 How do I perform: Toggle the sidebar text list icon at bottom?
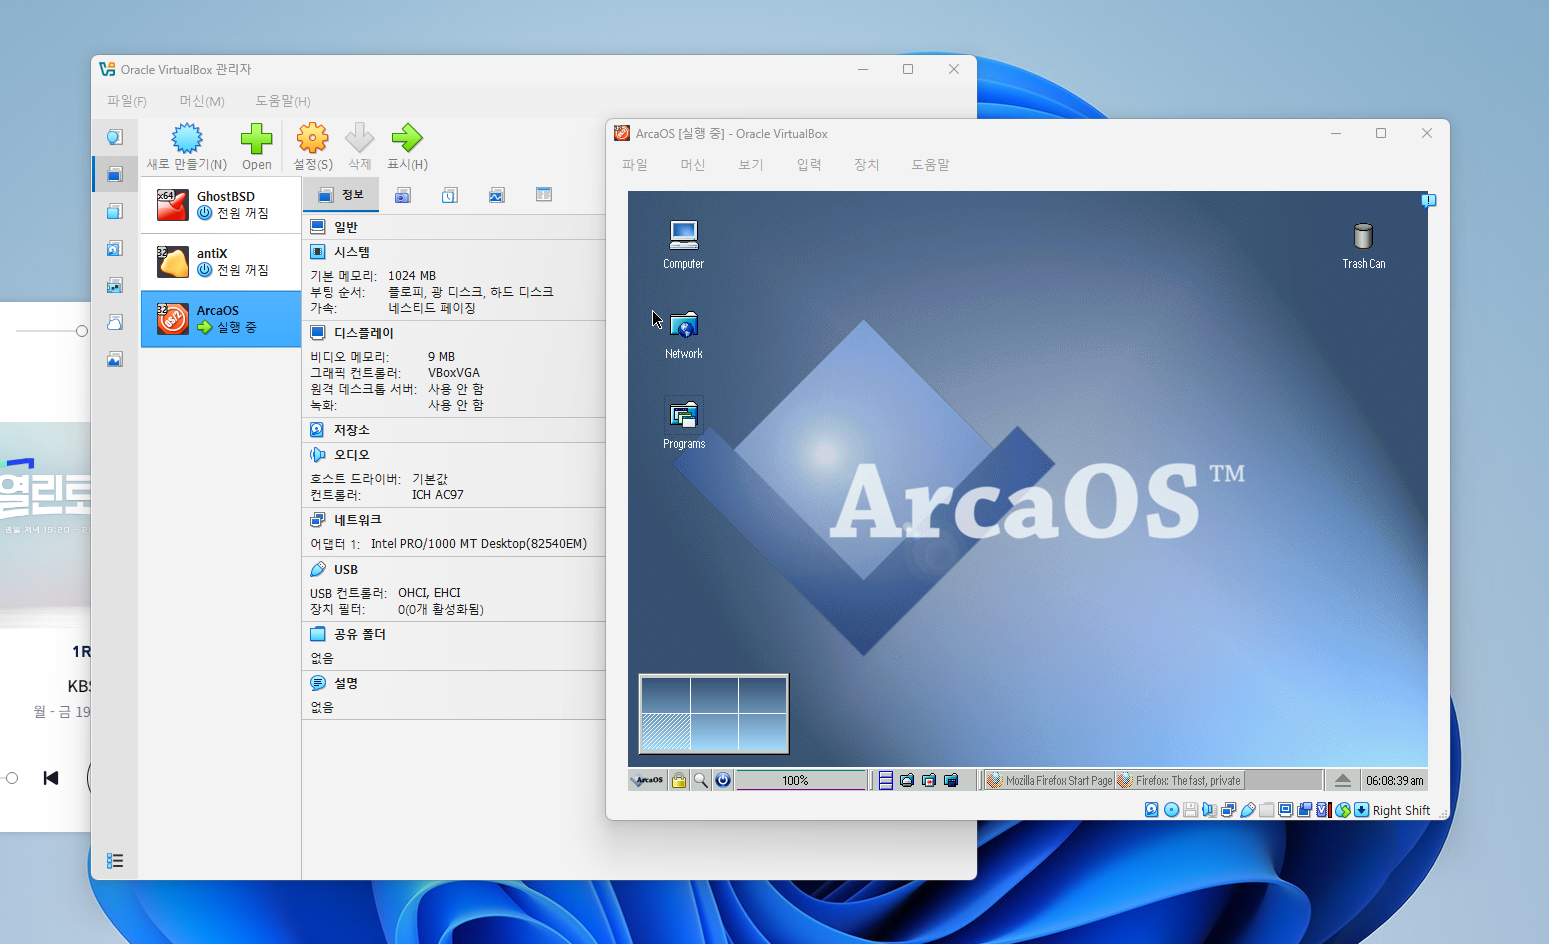115,860
